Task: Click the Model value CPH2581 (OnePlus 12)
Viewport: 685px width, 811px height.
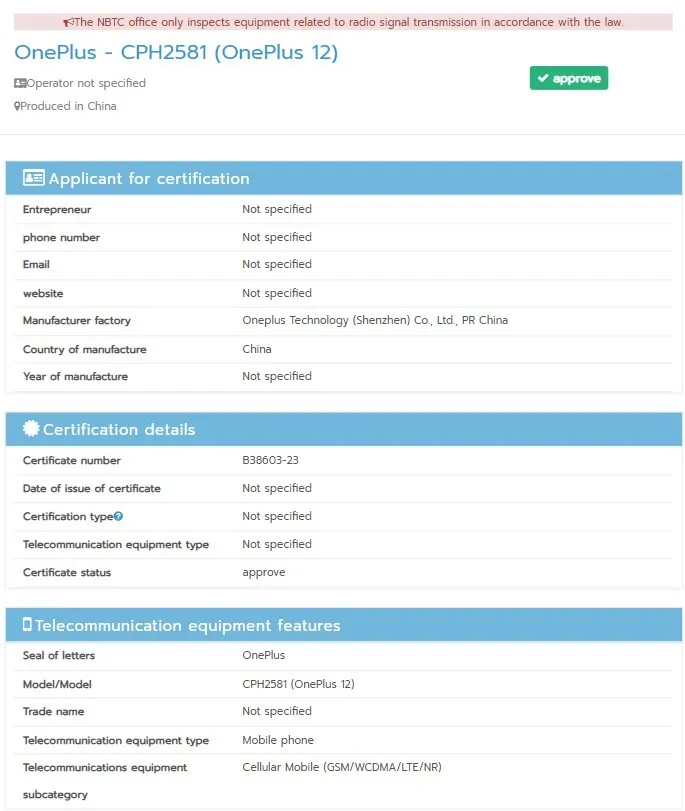Action: coord(298,684)
